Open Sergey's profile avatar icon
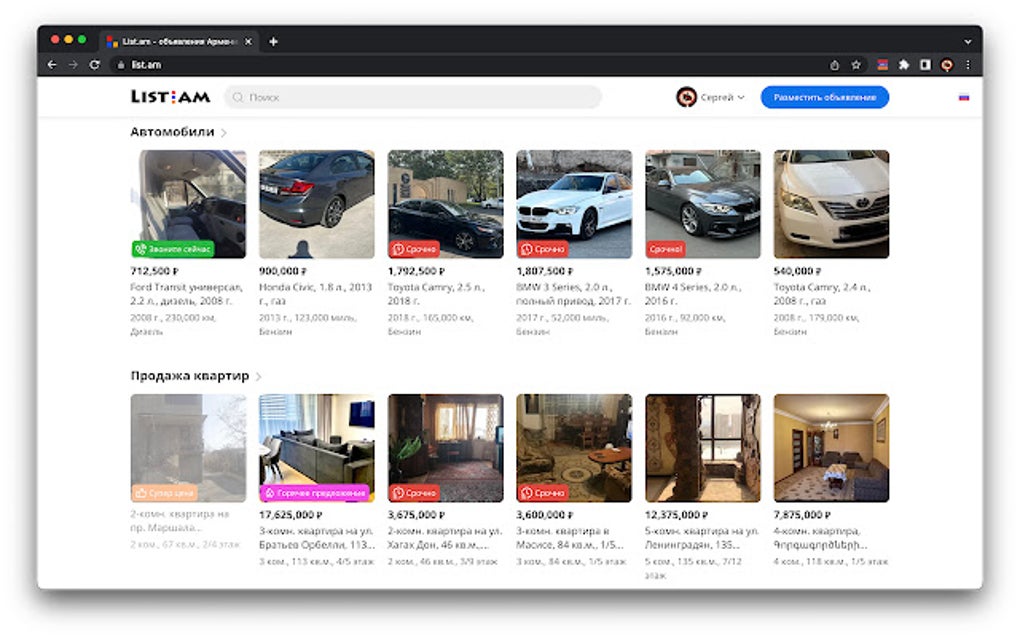1020x638 pixels. [685, 96]
